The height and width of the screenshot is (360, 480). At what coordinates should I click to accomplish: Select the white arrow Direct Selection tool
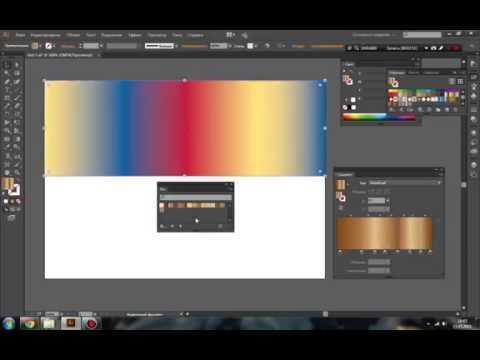pyautogui.click(x=17, y=65)
